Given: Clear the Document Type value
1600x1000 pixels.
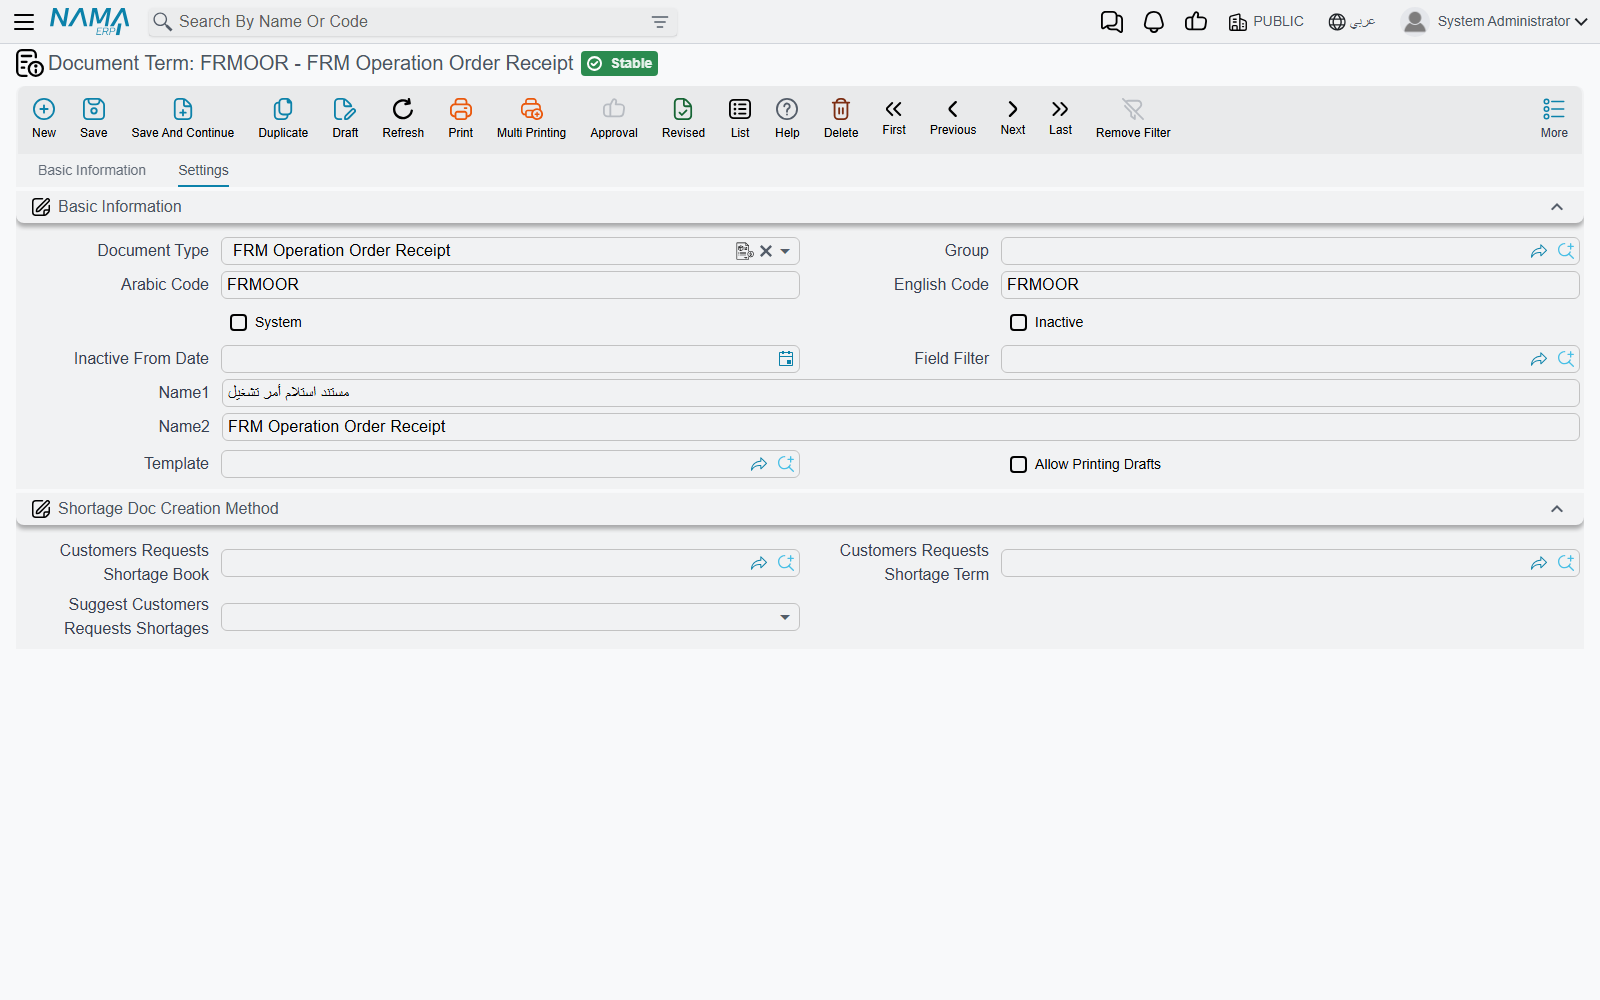Looking at the screenshot, I should point(766,251).
